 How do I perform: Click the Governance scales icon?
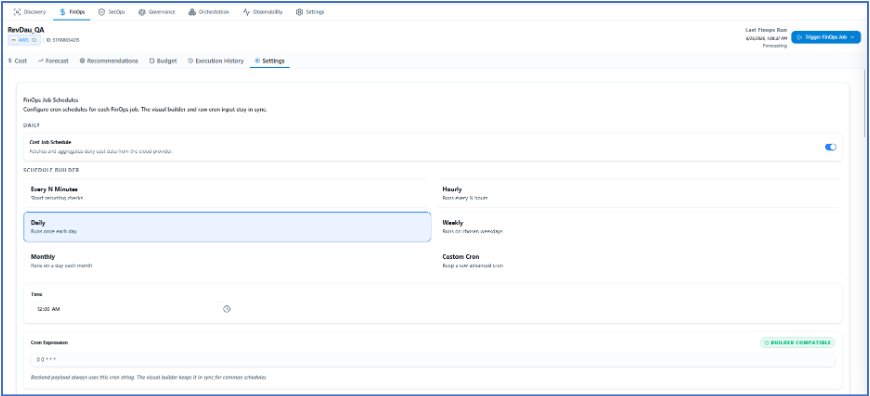coord(142,12)
